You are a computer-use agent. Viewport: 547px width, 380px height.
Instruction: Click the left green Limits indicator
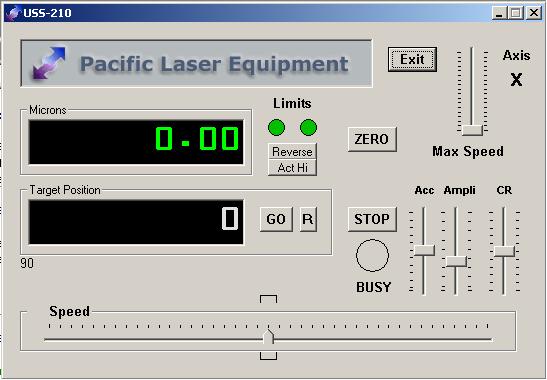tap(276, 127)
